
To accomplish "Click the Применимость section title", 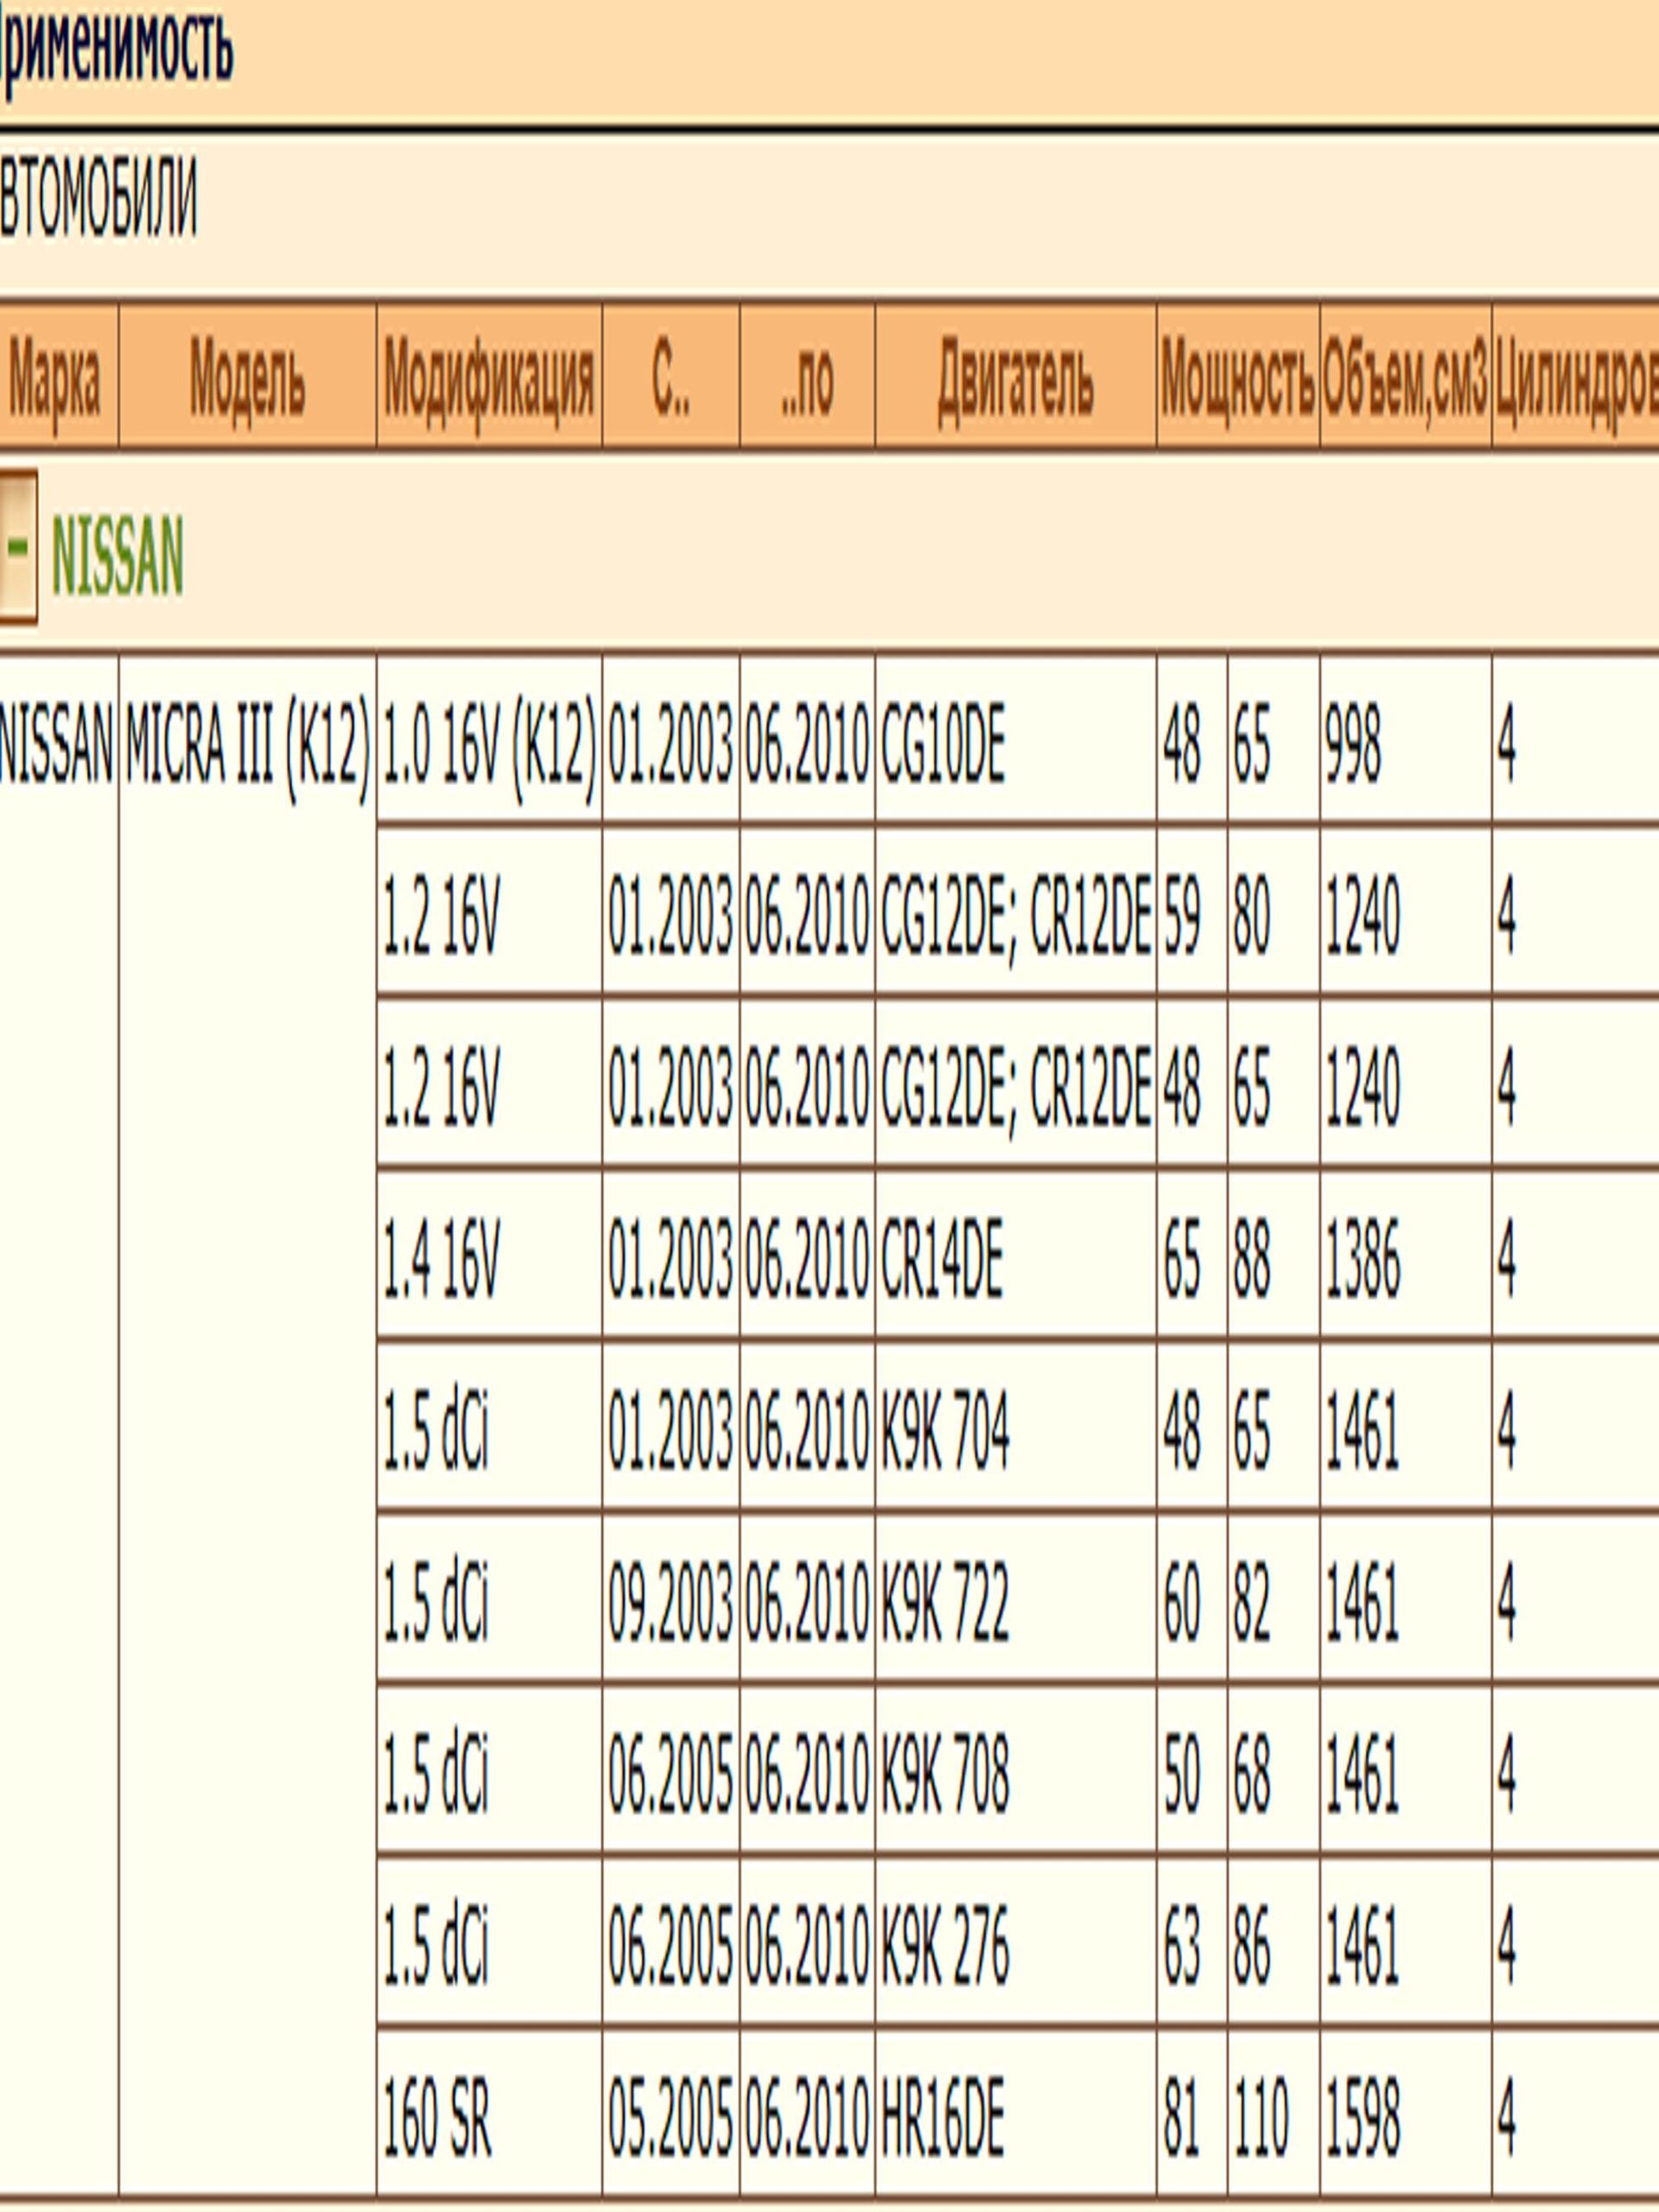I will [x=115, y=48].
